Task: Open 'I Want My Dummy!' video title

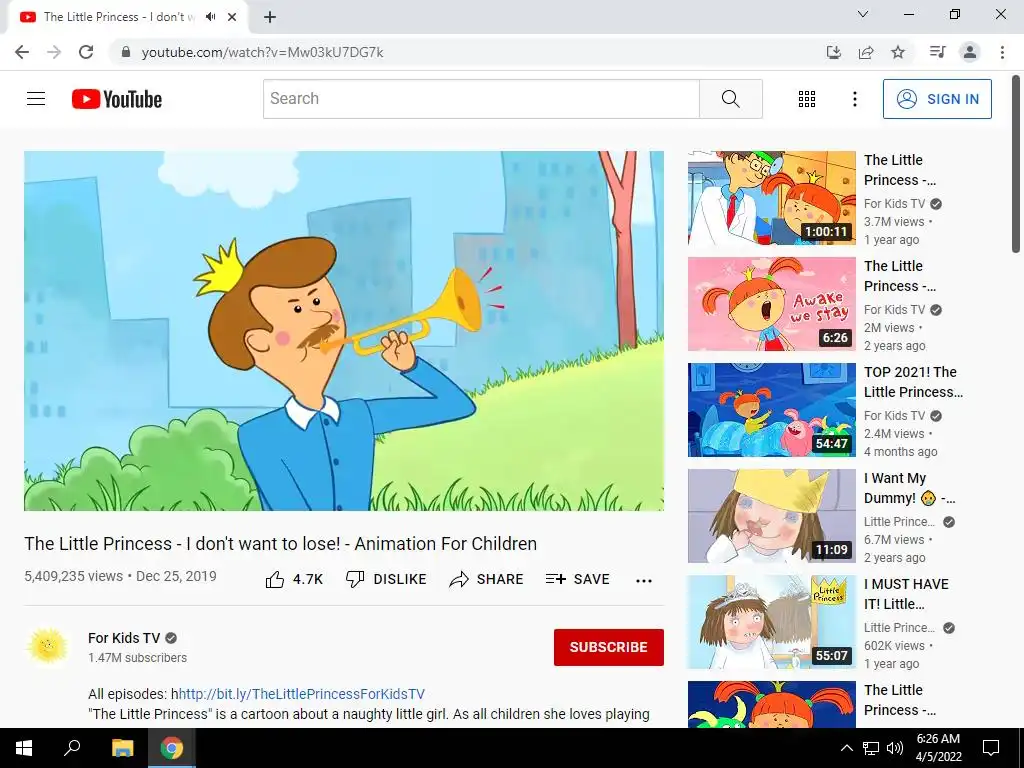Action: pyautogui.click(x=909, y=488)
